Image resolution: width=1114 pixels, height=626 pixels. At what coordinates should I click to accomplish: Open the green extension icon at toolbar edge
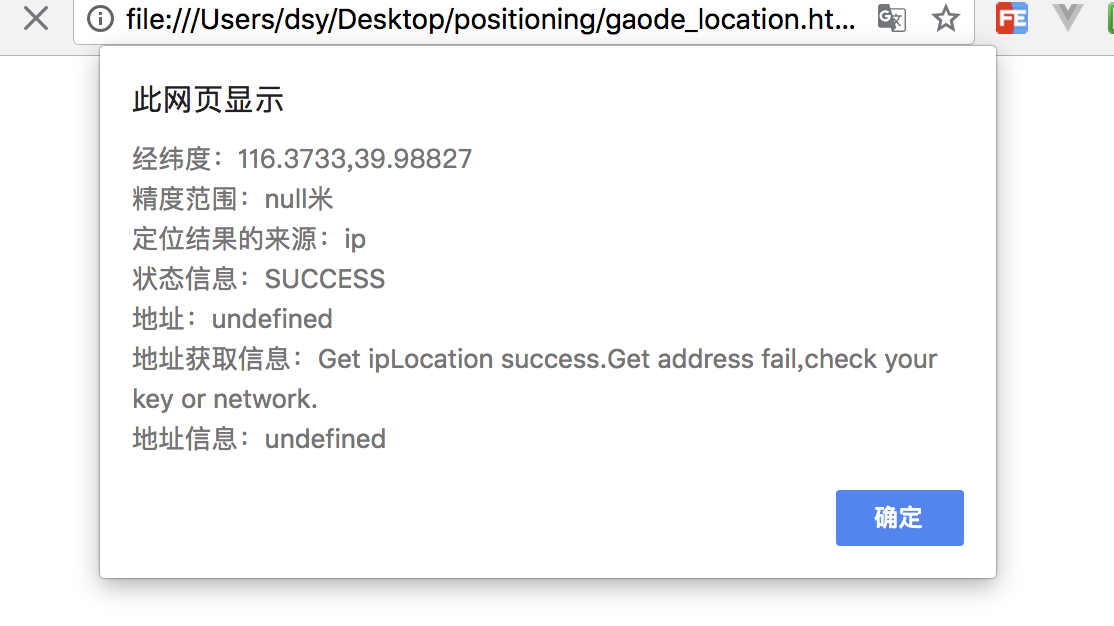pos(1110,18)
